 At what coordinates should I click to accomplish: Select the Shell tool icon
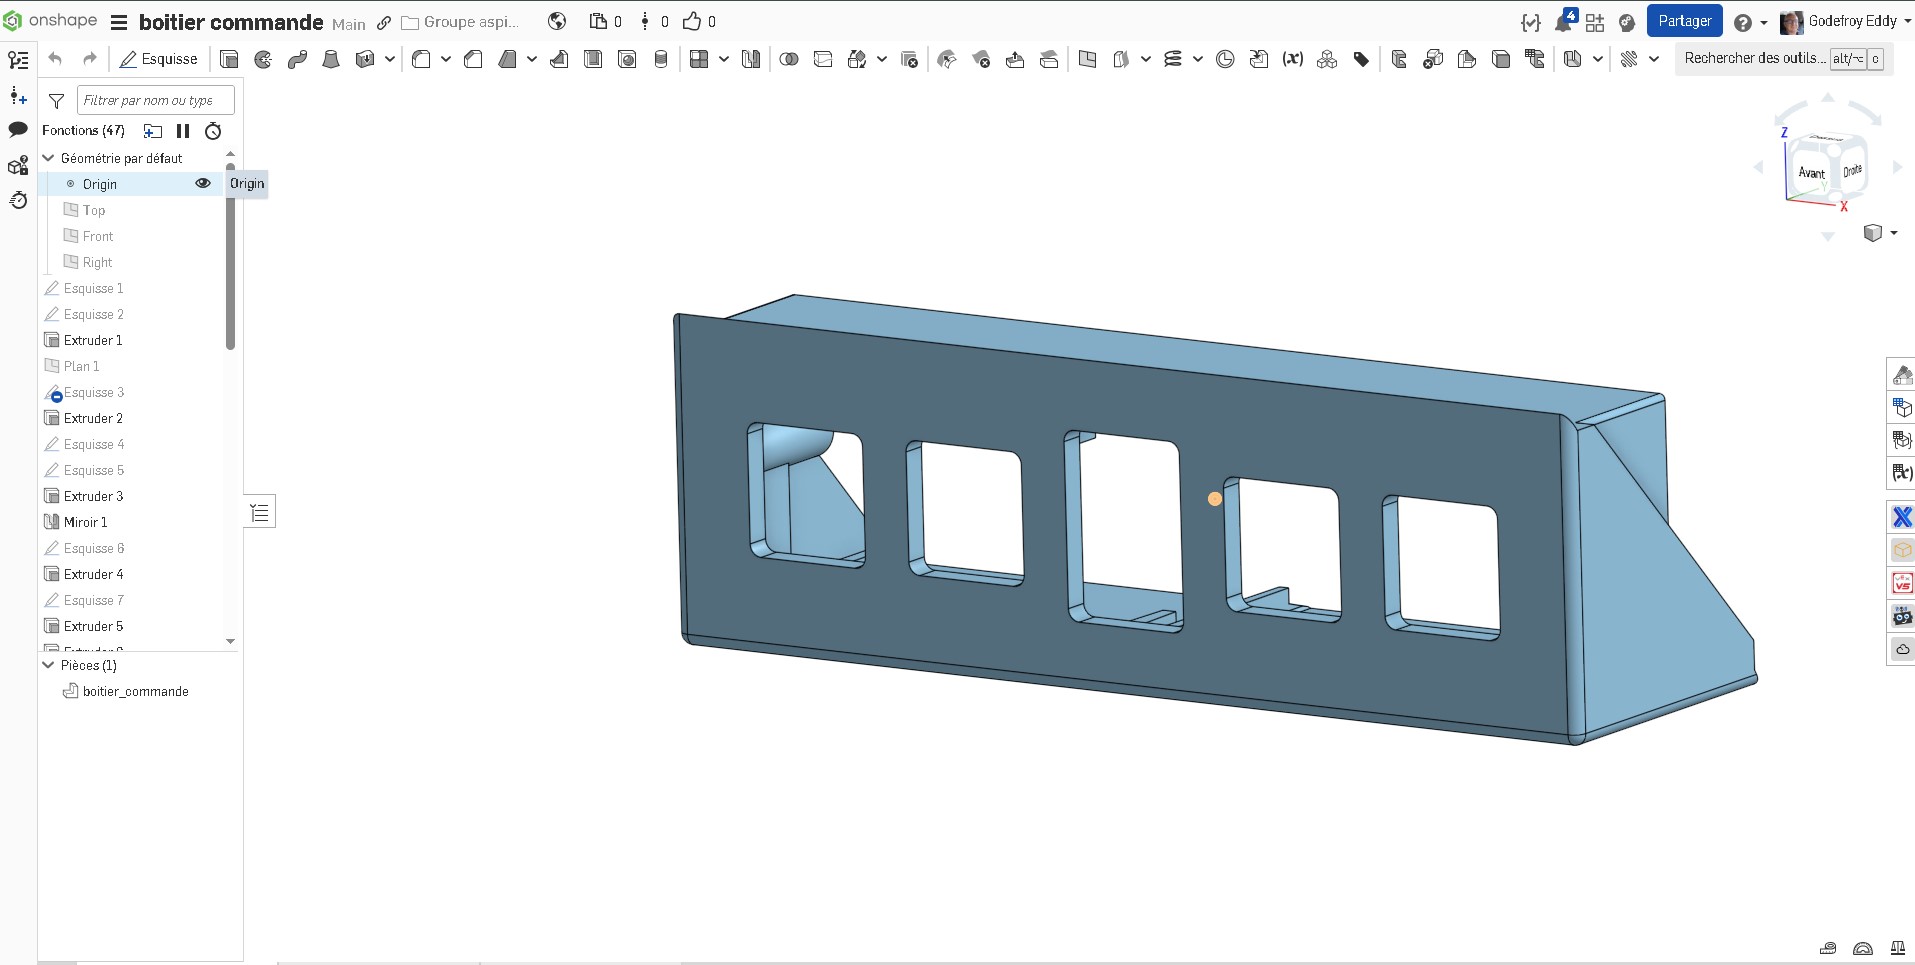coord(593,59)
